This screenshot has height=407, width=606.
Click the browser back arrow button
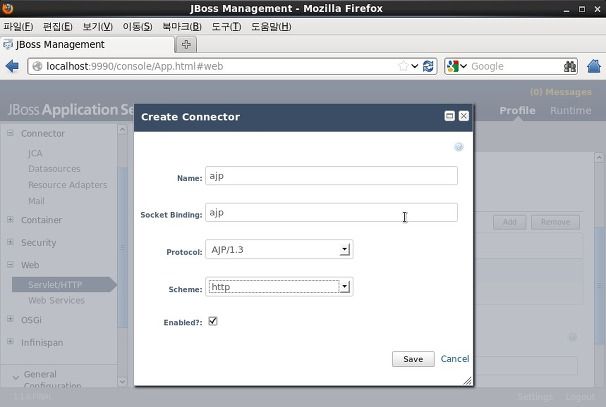pyautogui.click(x=12, y=66)
